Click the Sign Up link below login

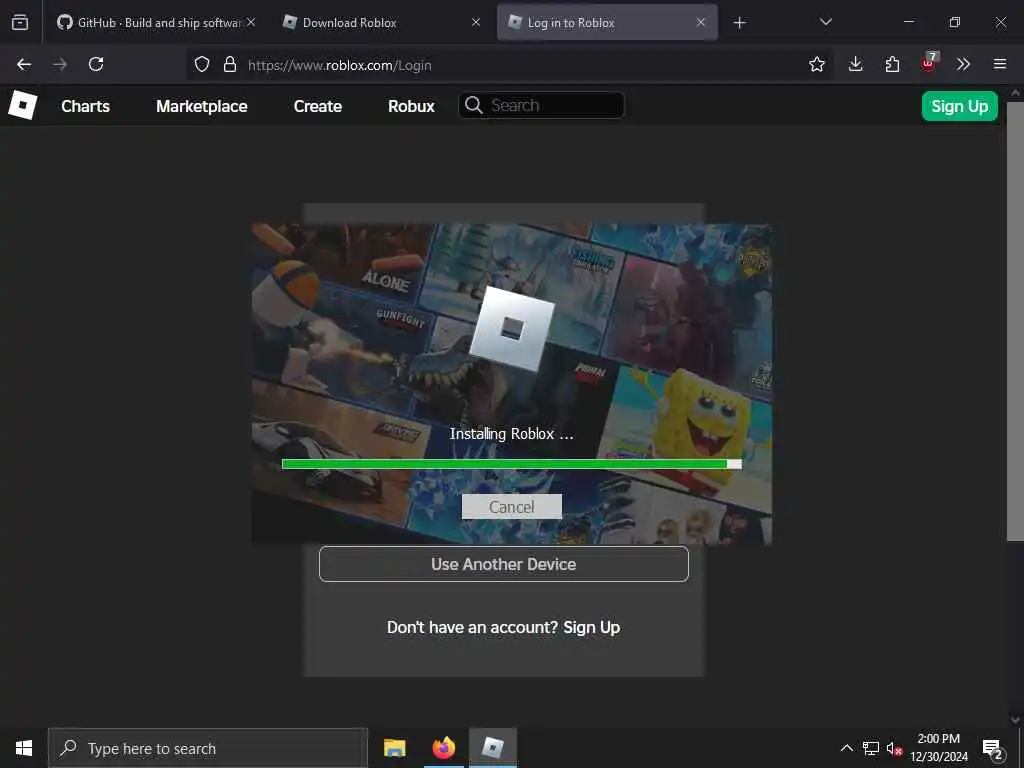592,628
